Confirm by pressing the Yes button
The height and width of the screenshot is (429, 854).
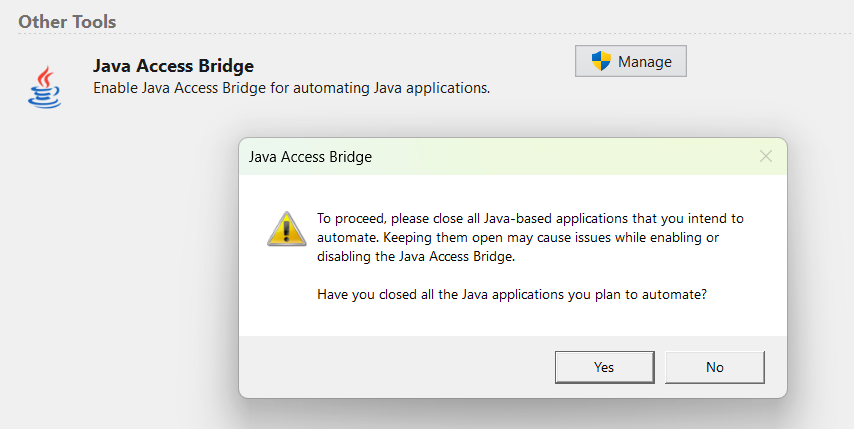603,367
